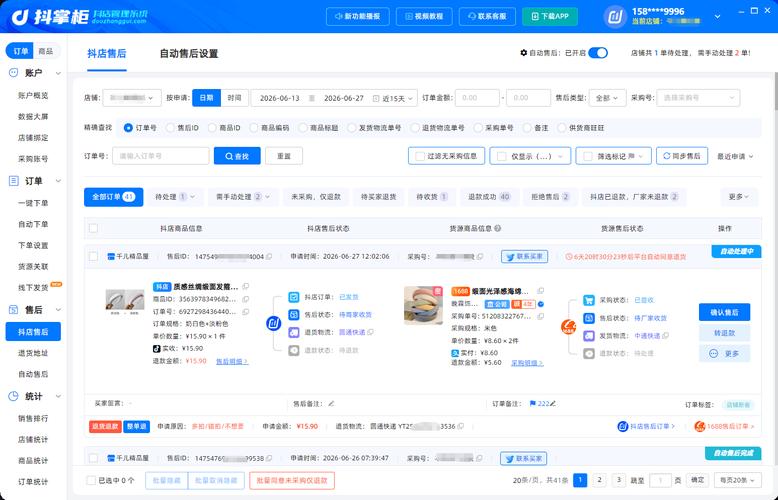
Task: Click the calendar icon in the date range
Action: [x=376, y=98]
